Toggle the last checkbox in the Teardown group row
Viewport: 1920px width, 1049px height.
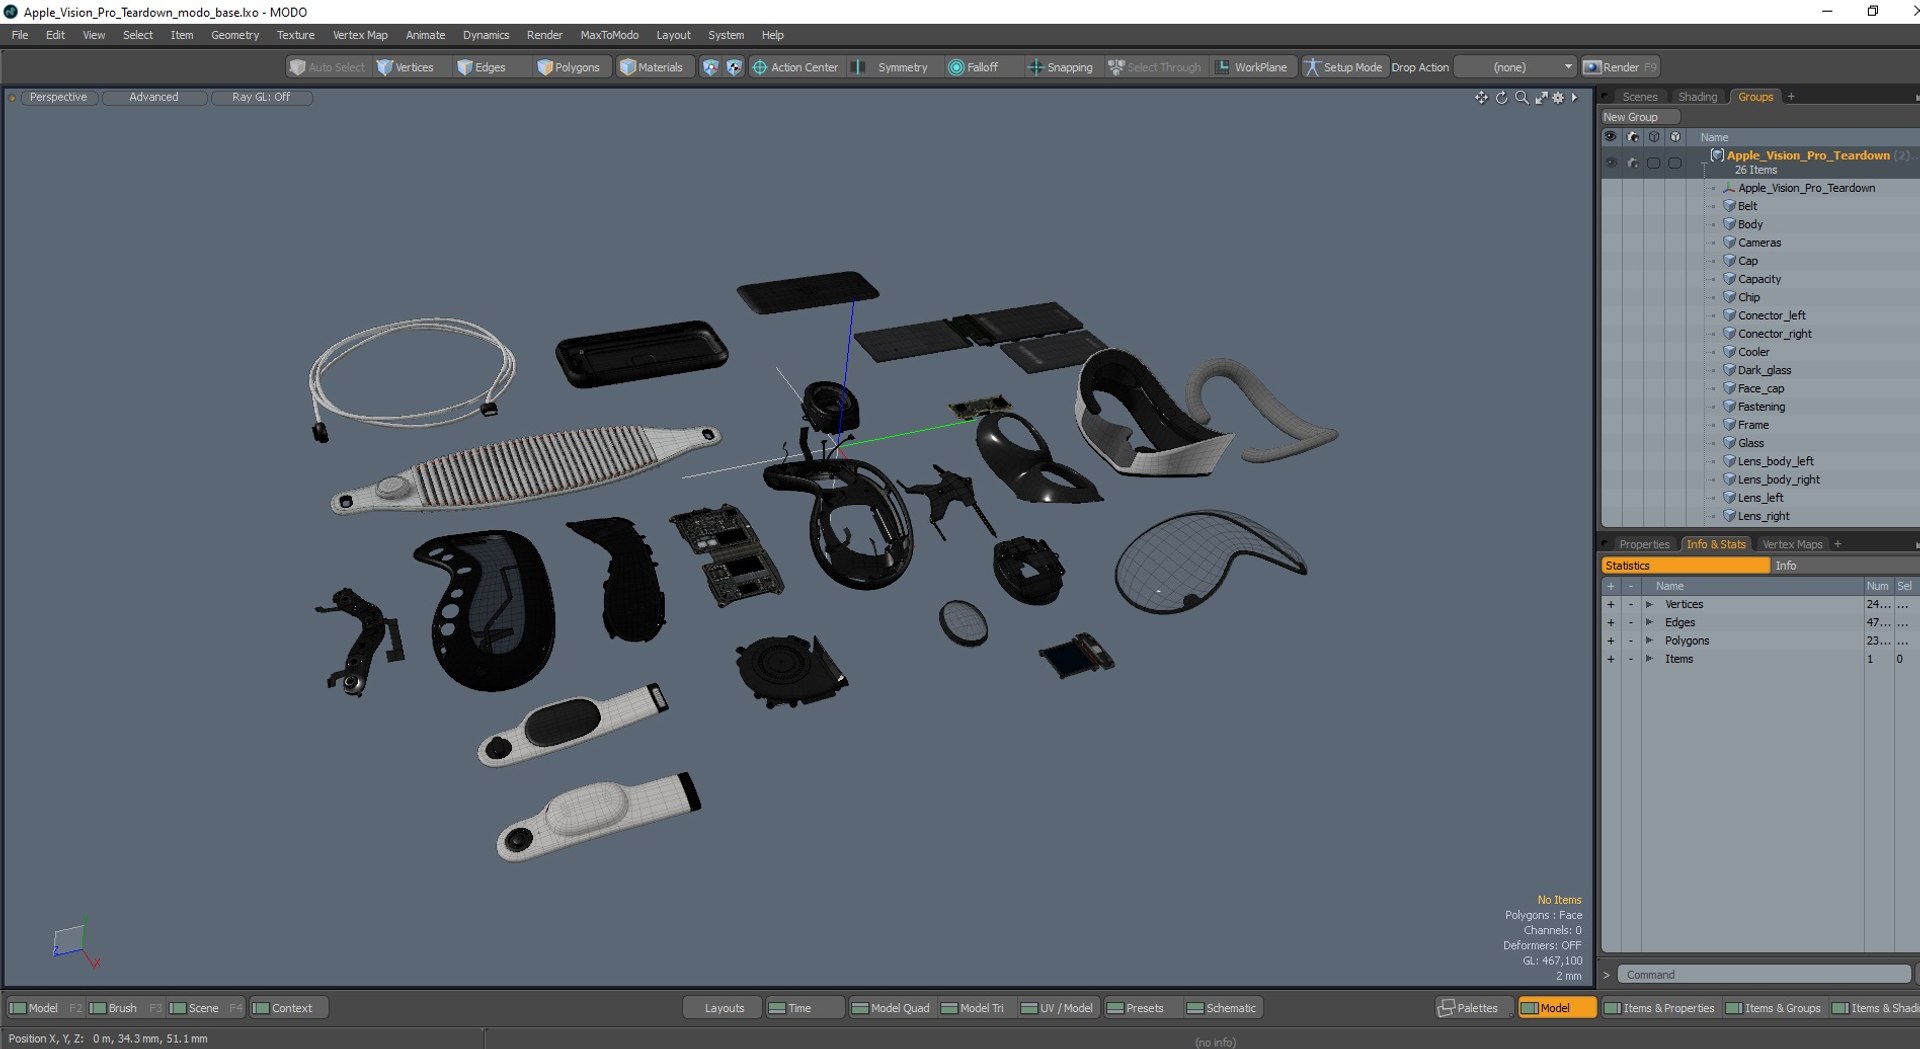[x=1675, y=162]
